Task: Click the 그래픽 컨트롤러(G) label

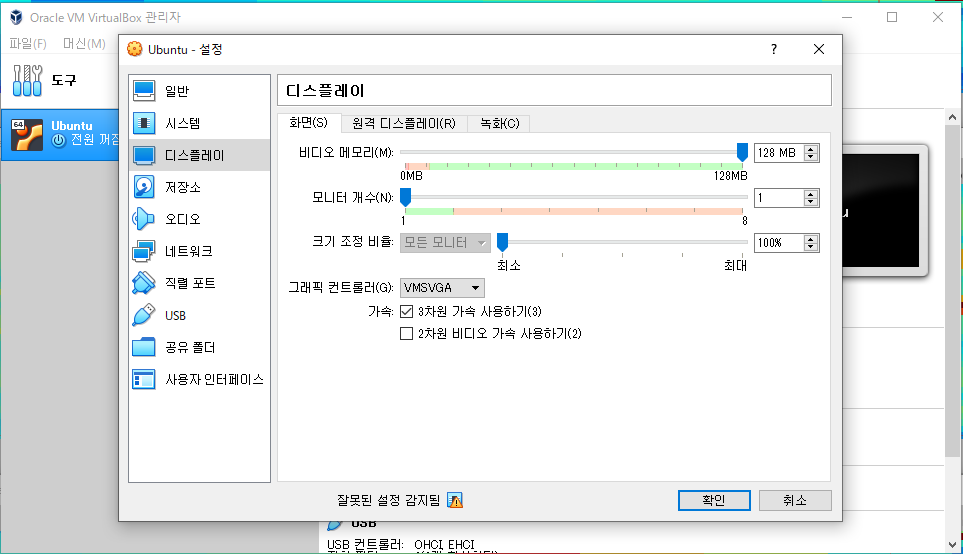Action: coord(341,287)
